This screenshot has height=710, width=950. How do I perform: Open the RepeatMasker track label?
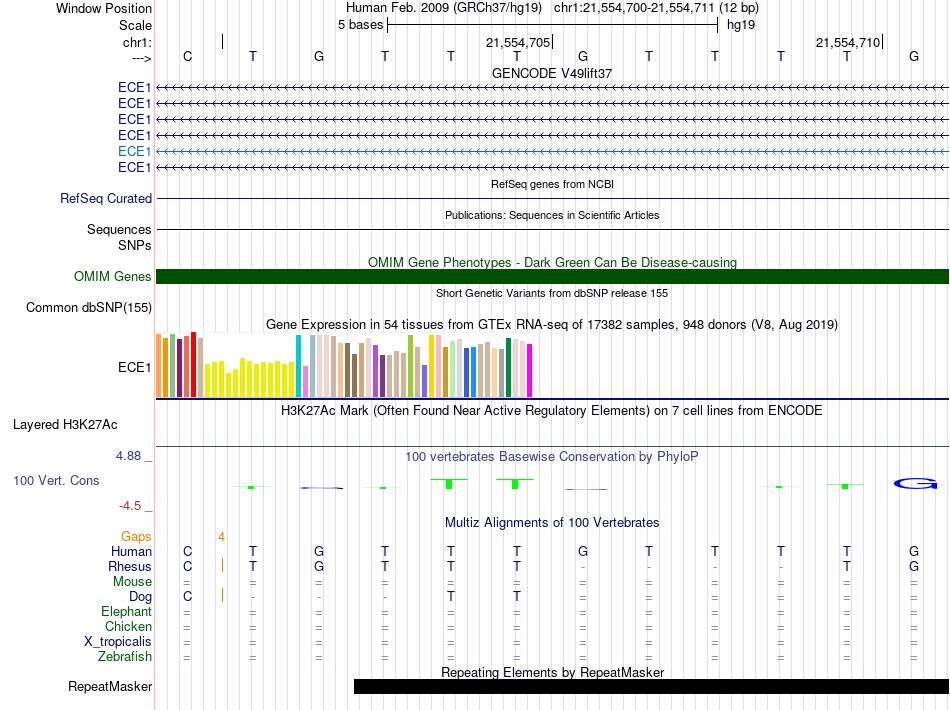pyautogui.click(x=110, y=687)
